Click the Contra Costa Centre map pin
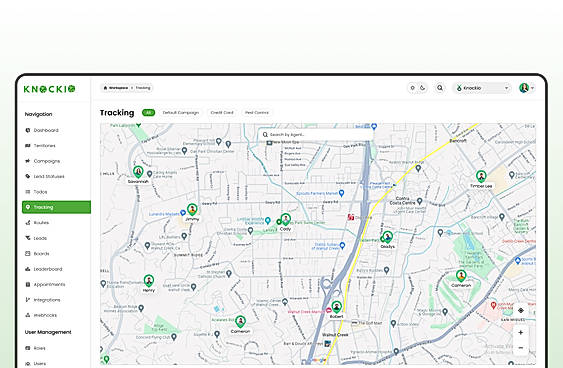The height and width of the screenshot is (368, 563). pos(419,201)
